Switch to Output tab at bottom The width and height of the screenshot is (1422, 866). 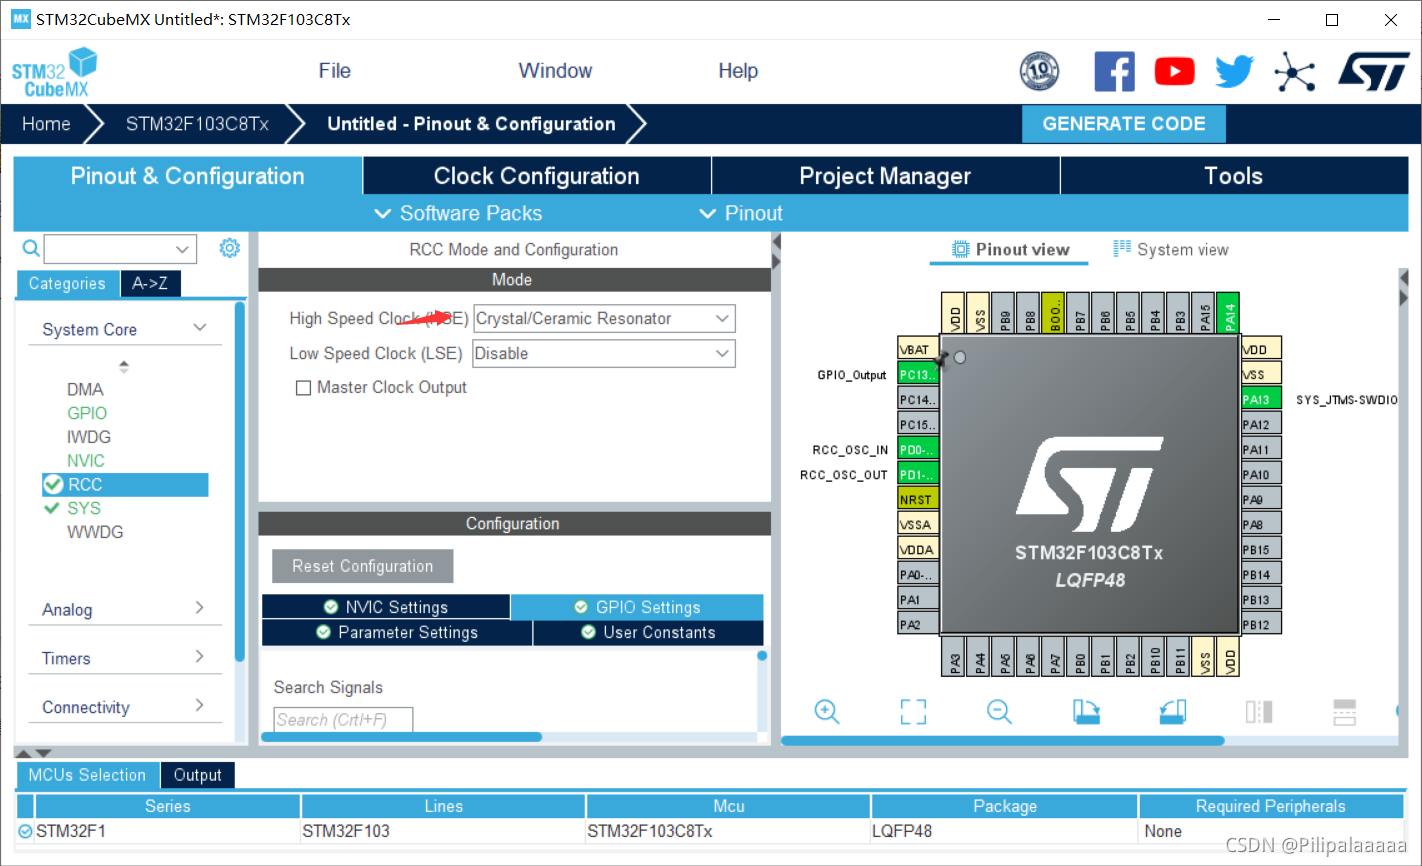(x=198, y=775)
